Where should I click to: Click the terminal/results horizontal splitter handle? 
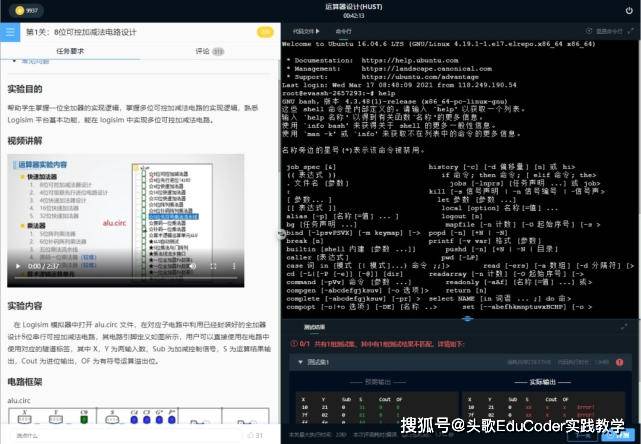[468, 318]
